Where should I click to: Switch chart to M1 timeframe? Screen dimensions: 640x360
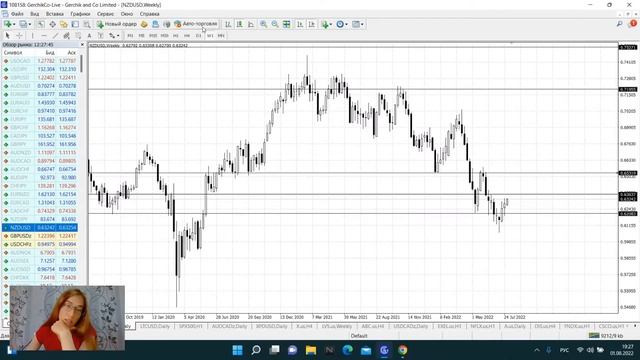(x=130, y=36)
